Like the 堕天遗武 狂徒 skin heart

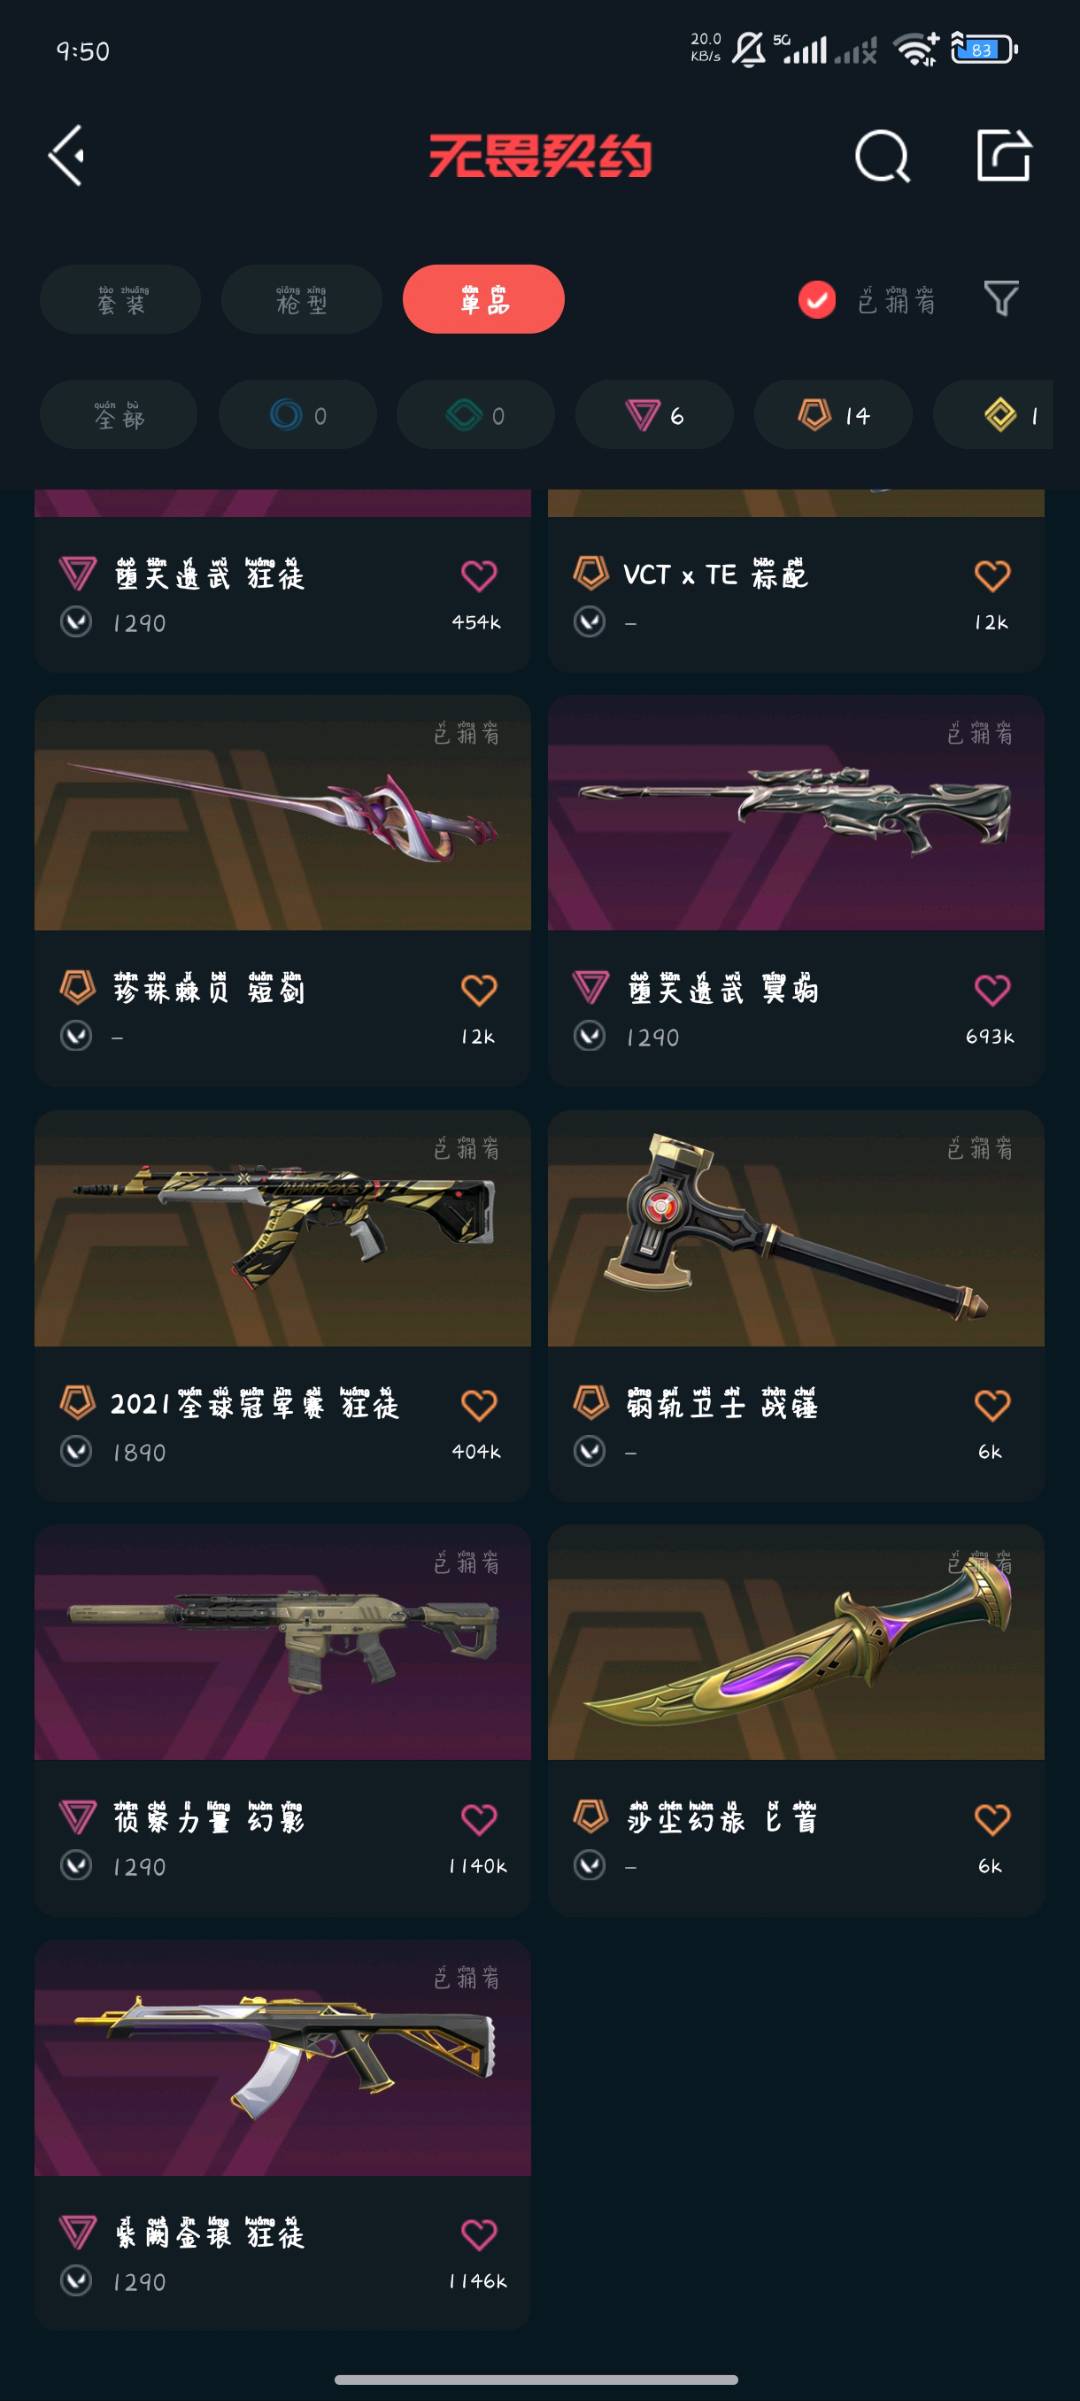point(479,575)
